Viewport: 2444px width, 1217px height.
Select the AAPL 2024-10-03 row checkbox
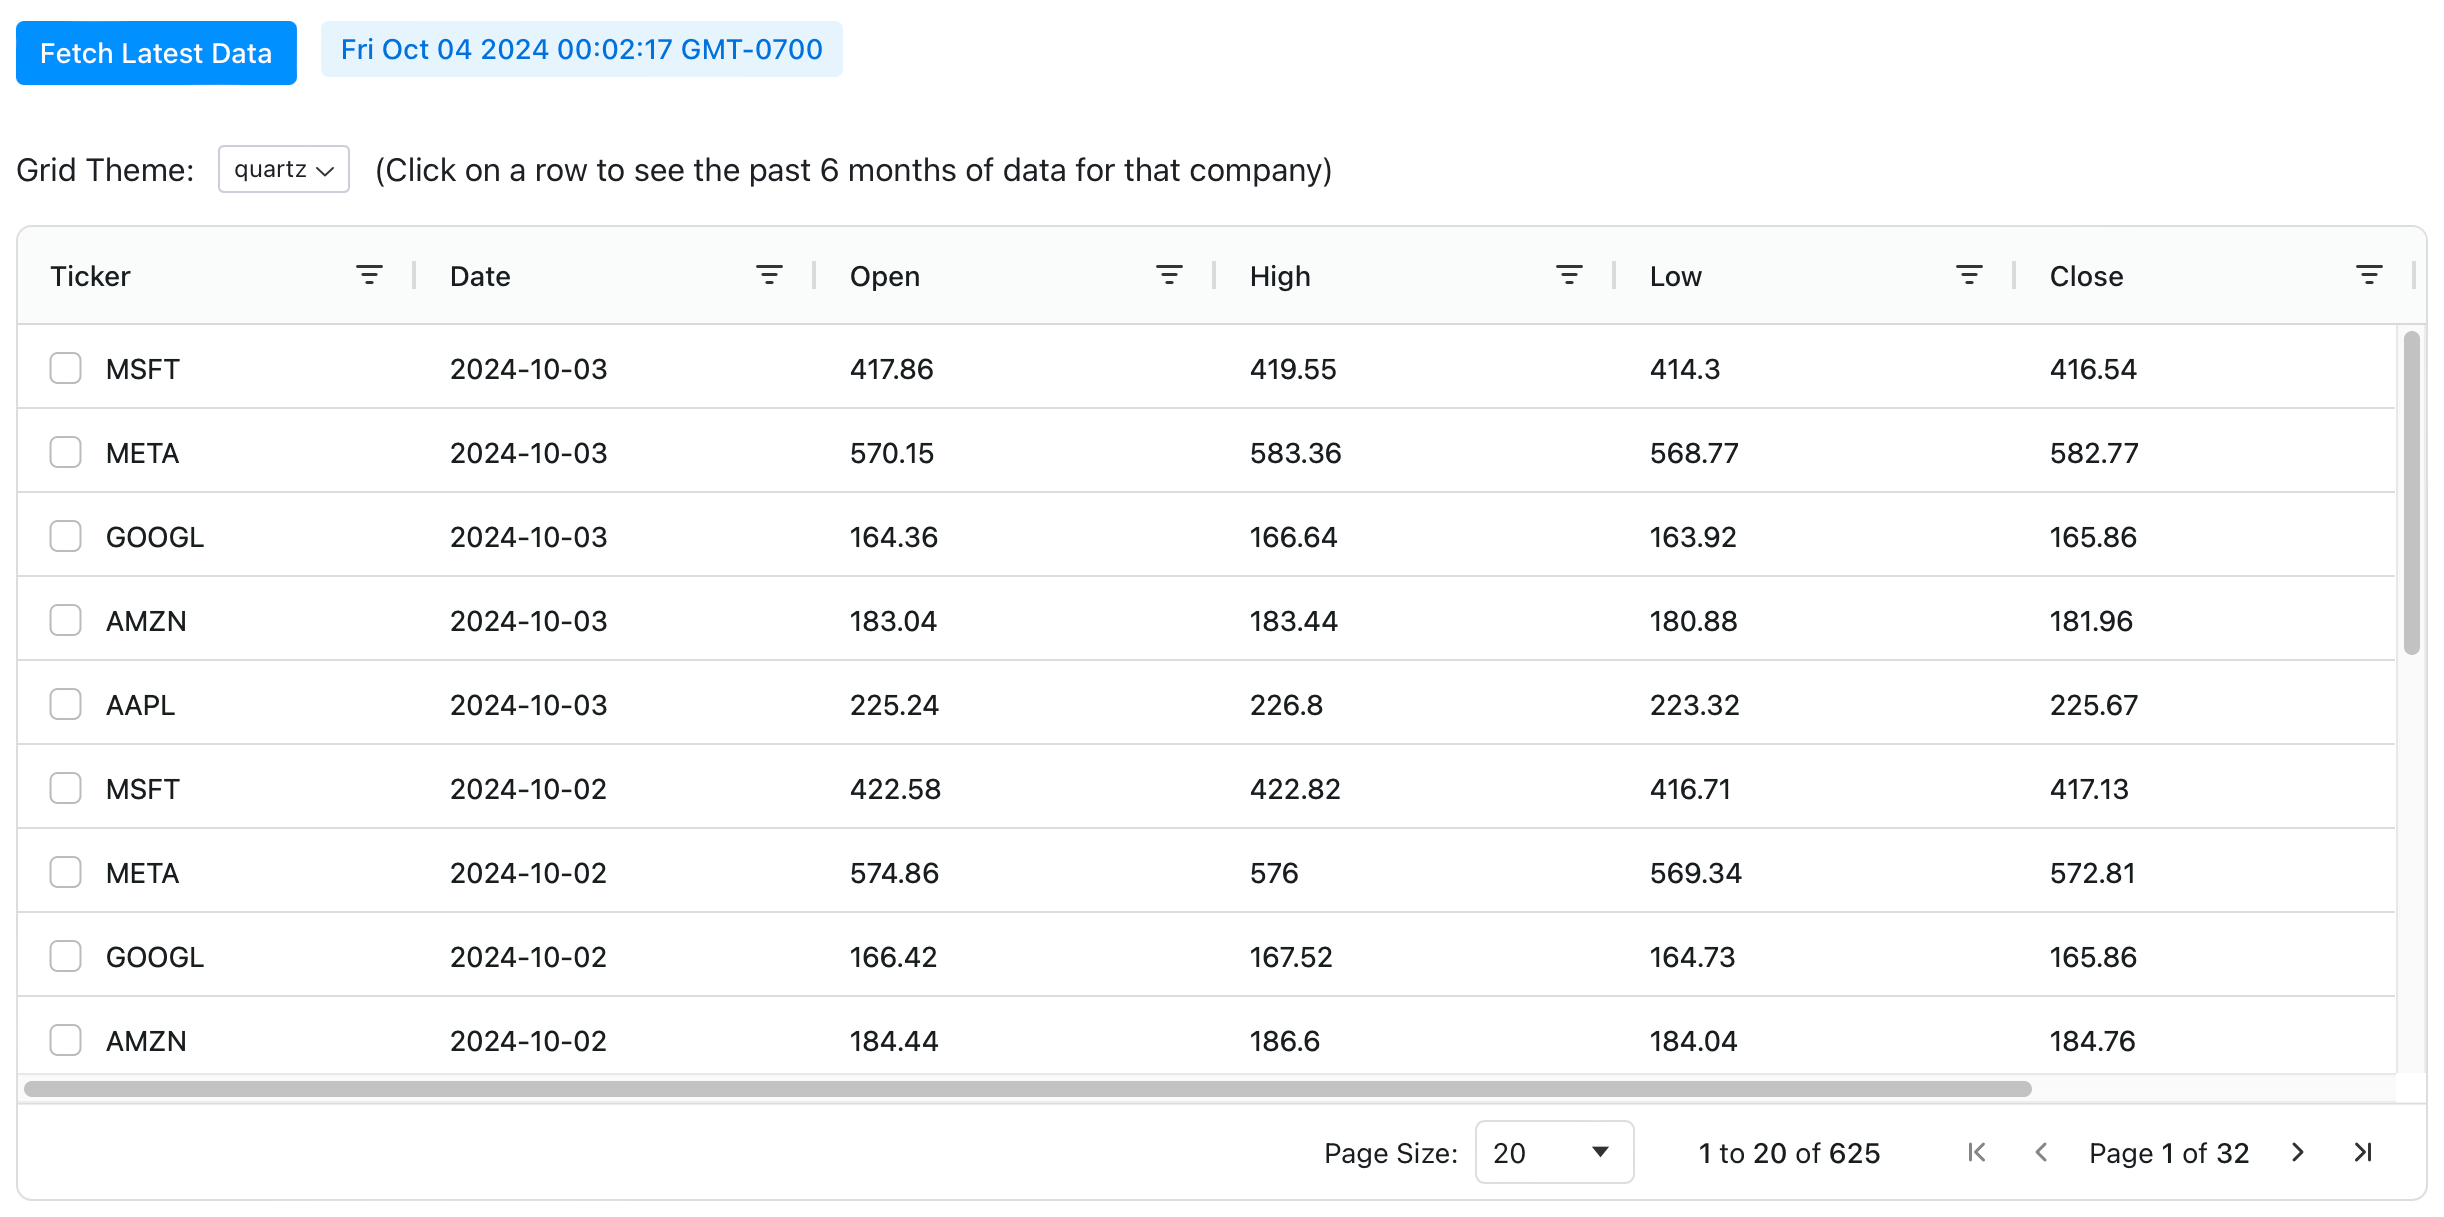tap(66, 704)
